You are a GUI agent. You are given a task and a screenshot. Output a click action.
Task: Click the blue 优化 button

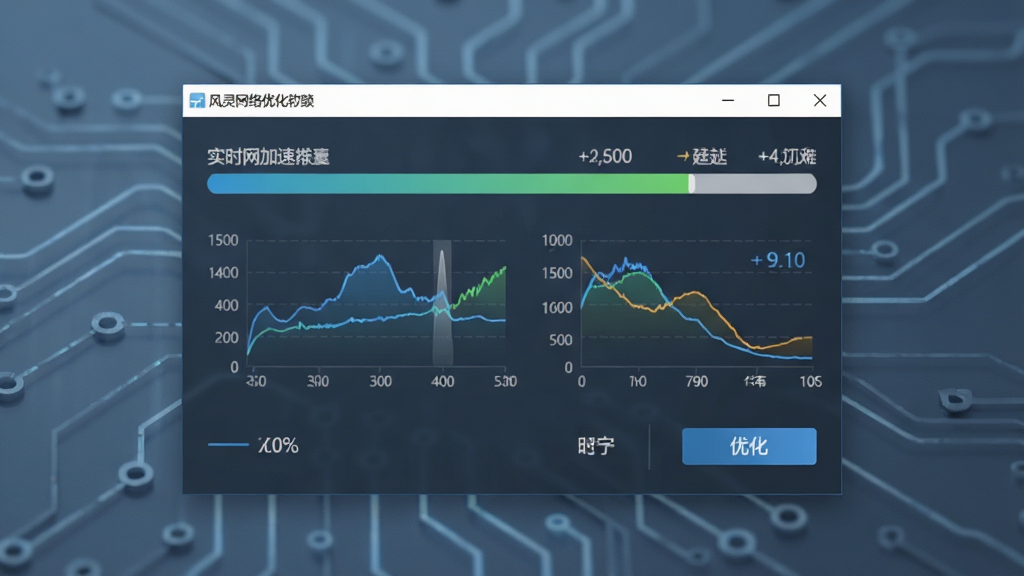(749, 447)
